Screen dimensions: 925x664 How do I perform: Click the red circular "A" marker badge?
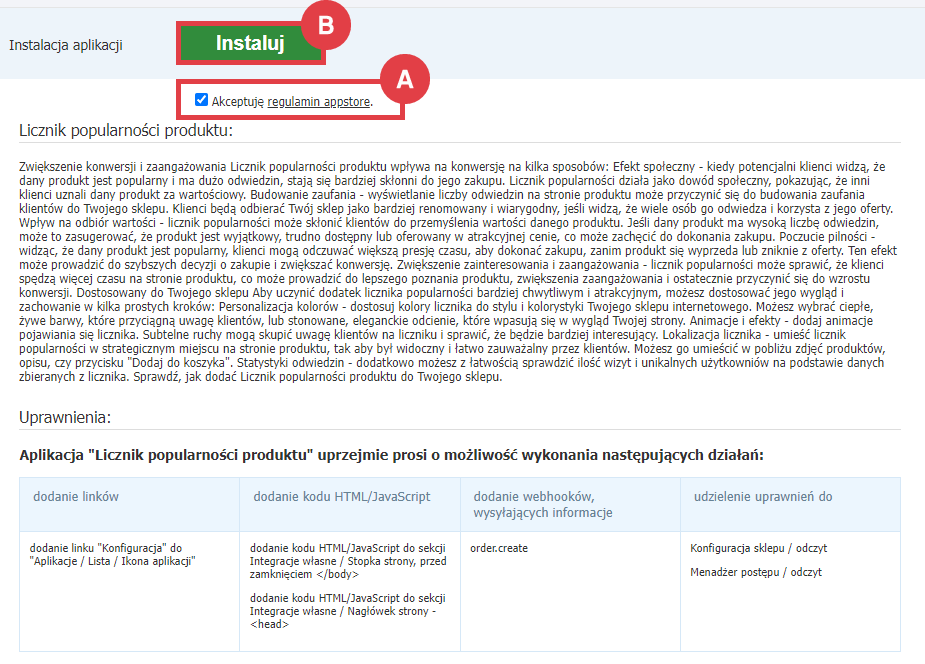[x=405, y=80]
